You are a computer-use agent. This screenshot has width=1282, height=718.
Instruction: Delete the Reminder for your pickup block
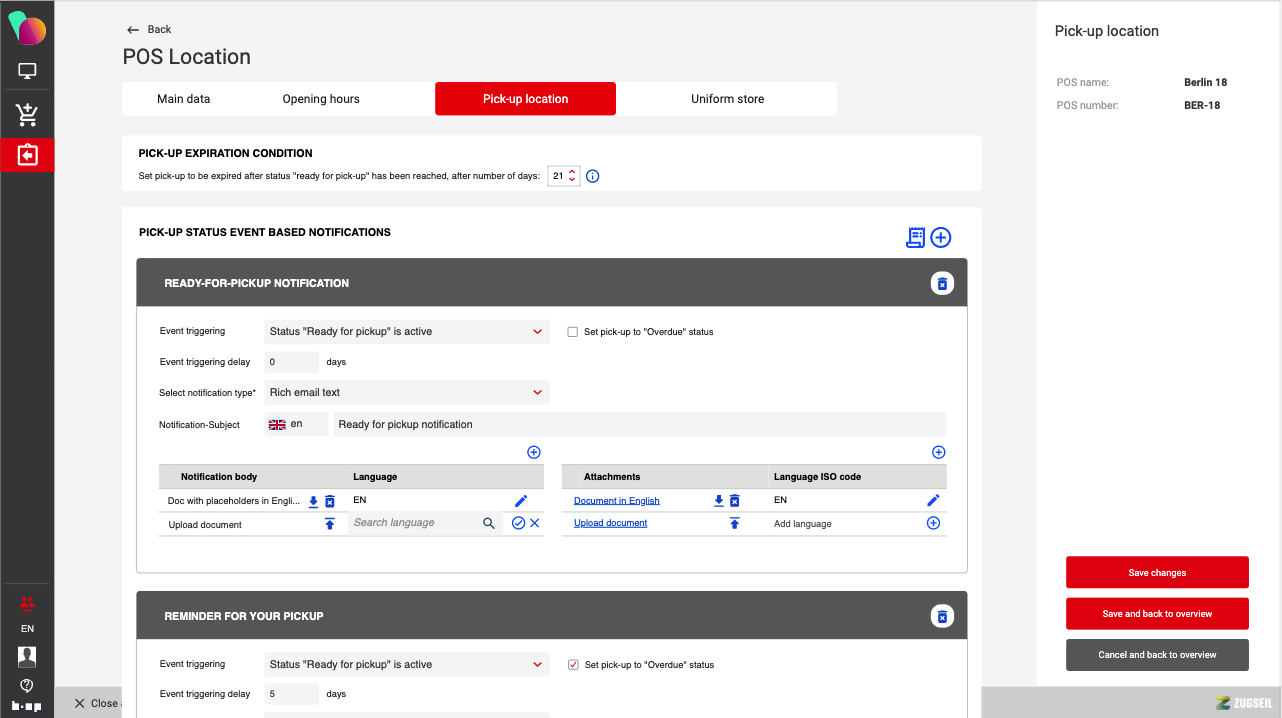click(941, 616)
